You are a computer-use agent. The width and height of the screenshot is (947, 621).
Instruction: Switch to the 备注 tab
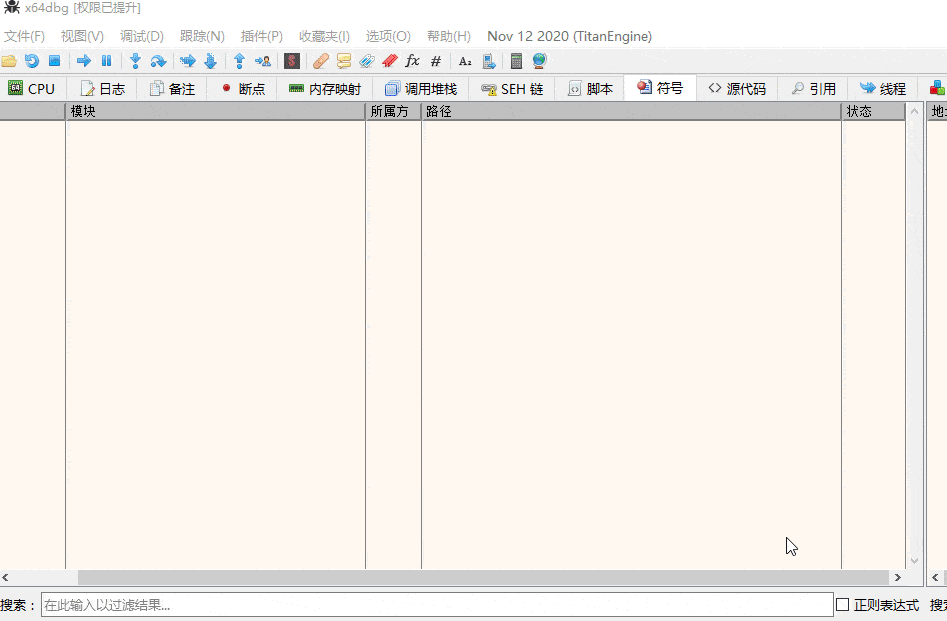[172, 89]
